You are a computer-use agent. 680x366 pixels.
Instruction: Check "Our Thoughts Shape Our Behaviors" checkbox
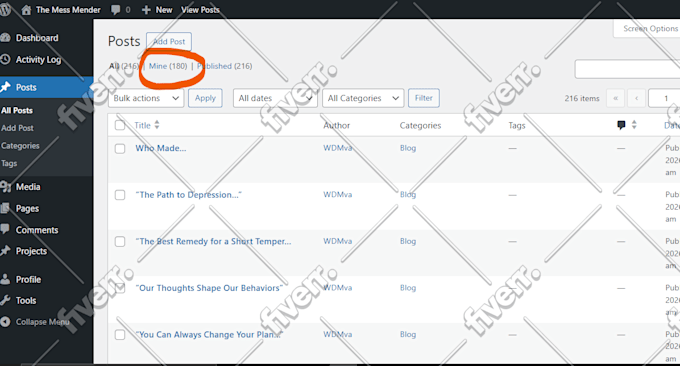tap(120, 288)
